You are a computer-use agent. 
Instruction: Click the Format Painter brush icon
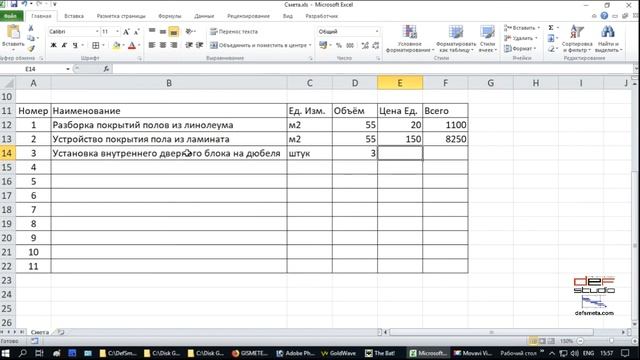click(31, 49)
